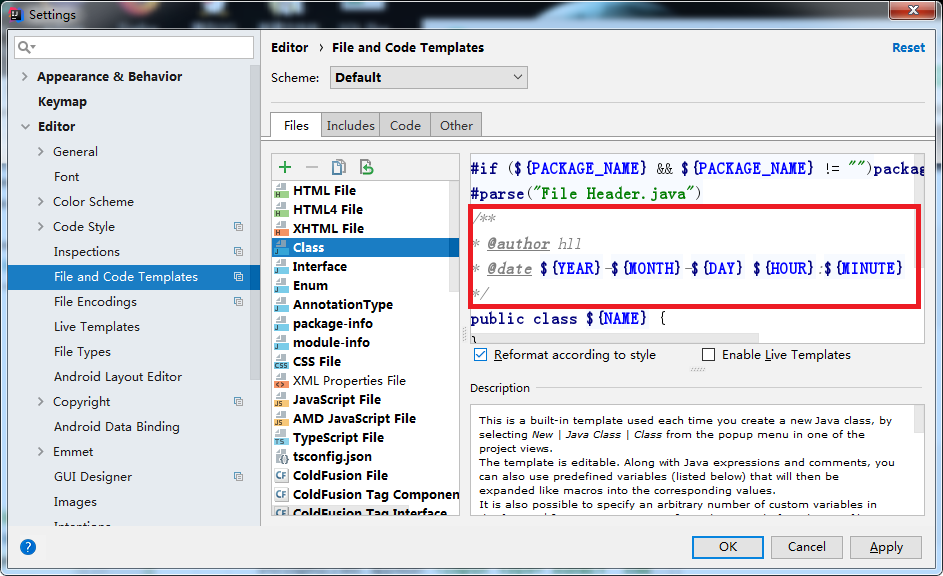Open help via the question mark icon

(28, 547)
